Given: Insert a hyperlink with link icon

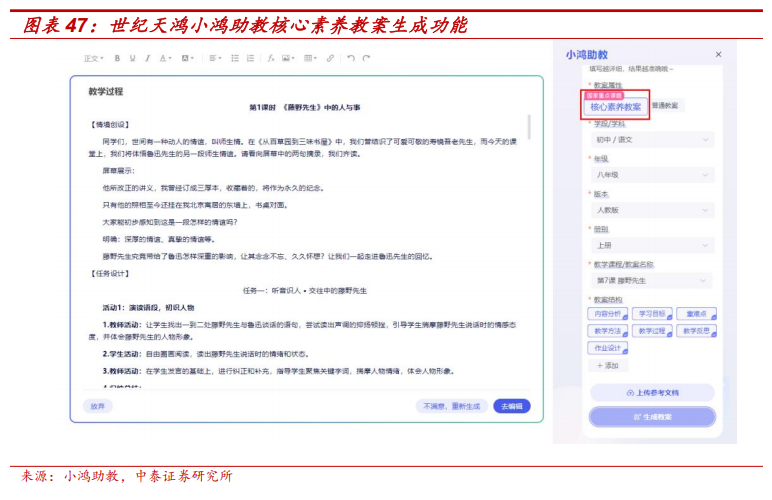Looking at the screenshot, I should (330, 58).
